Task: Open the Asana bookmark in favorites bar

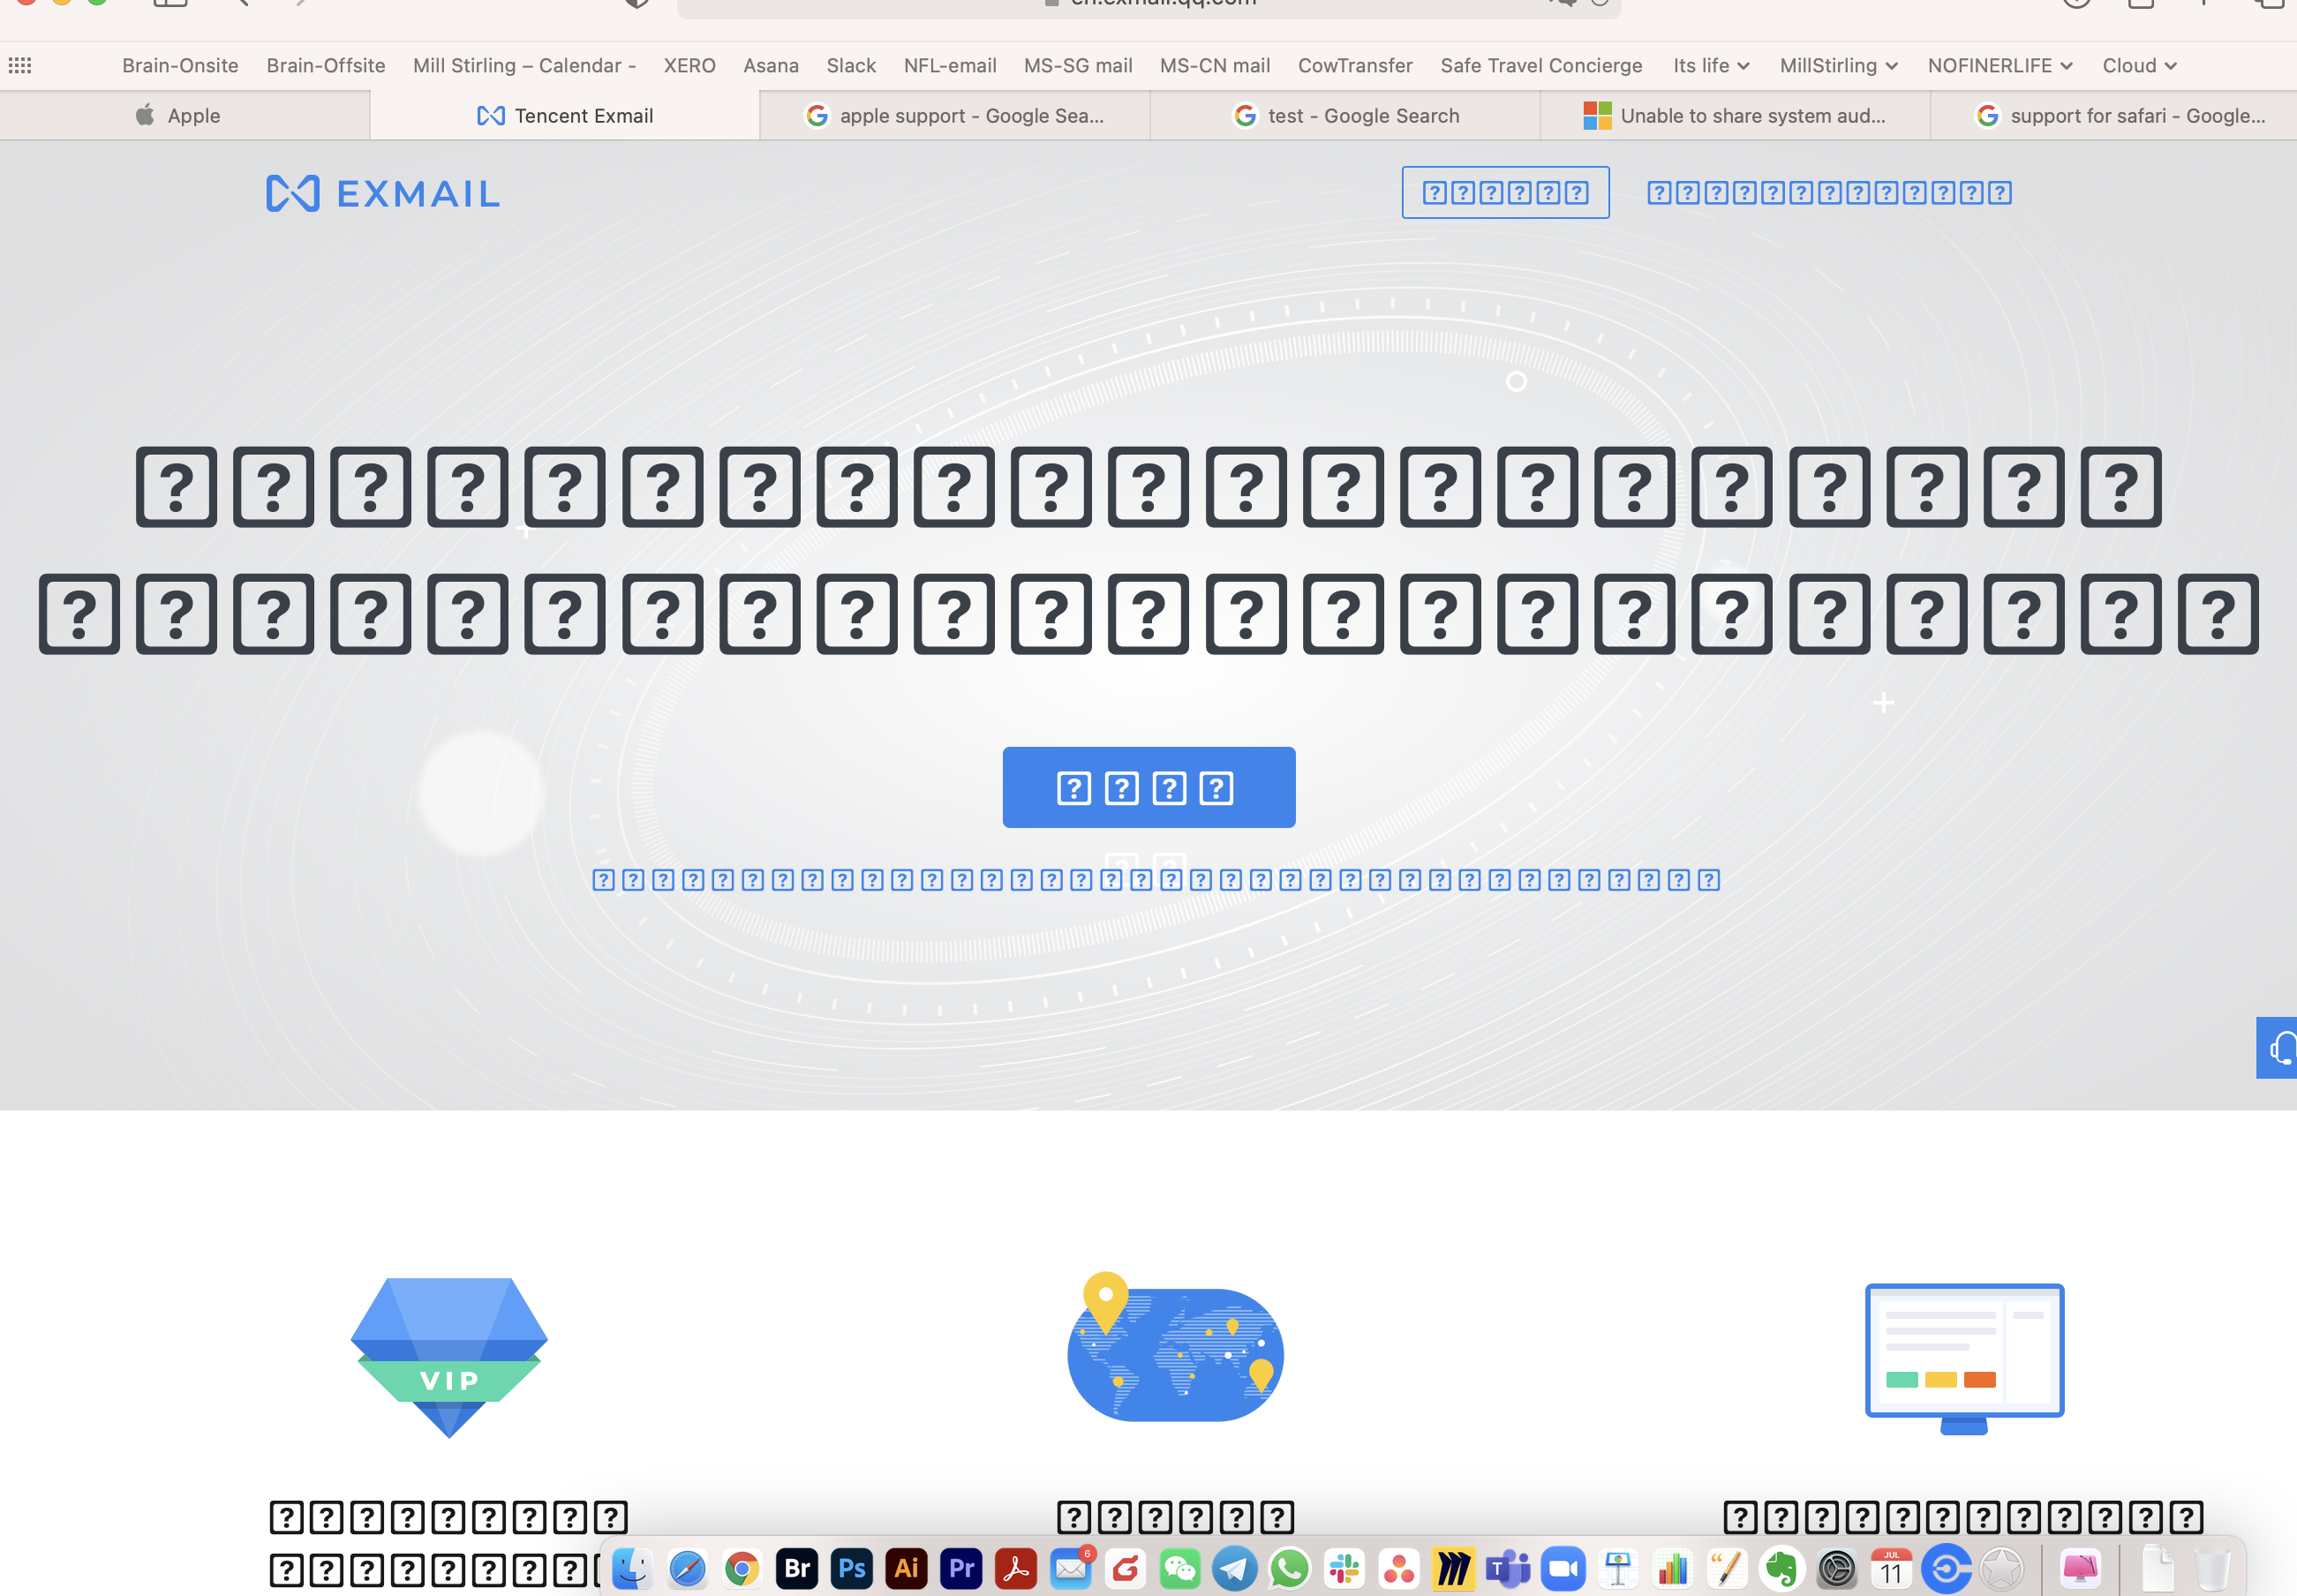Action: coord(771,66)
